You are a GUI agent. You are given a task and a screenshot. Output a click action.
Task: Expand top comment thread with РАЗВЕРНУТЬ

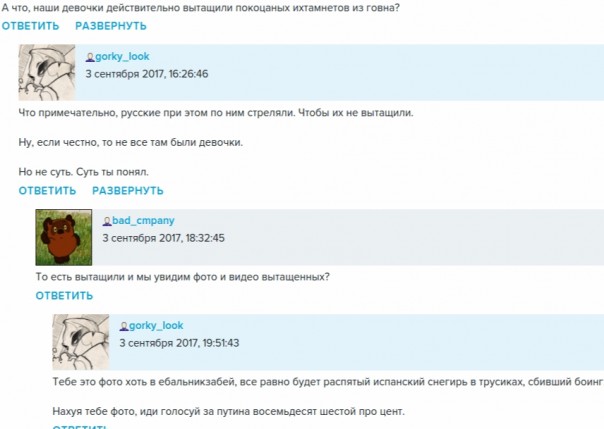coord(111,26)
